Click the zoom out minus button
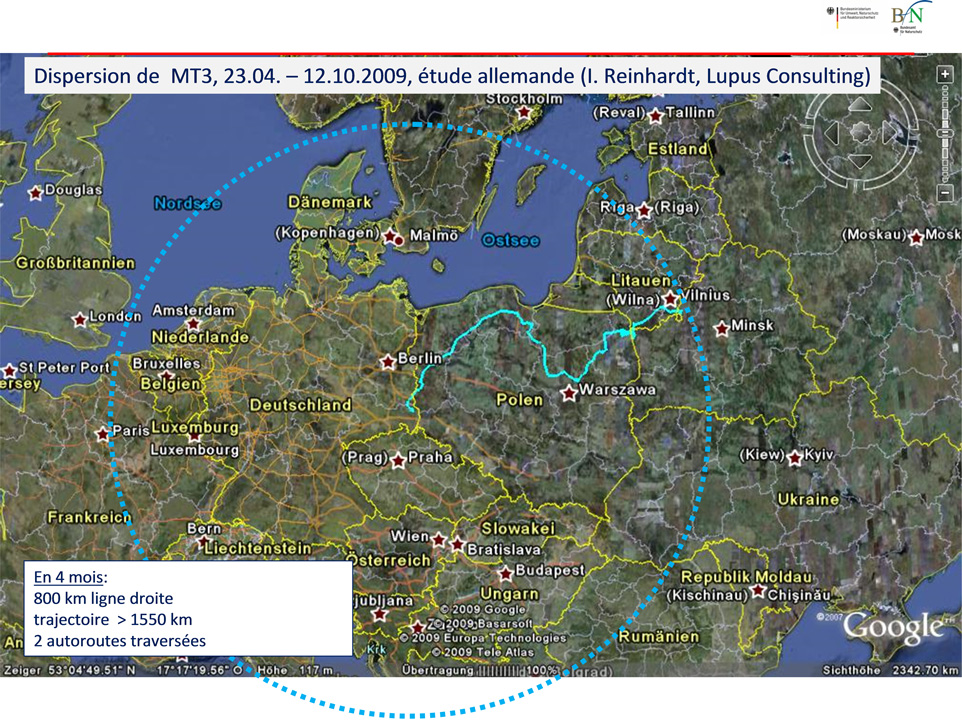This screenshot has height=720, width=962. pyautogui.click(x=945, y=194)
